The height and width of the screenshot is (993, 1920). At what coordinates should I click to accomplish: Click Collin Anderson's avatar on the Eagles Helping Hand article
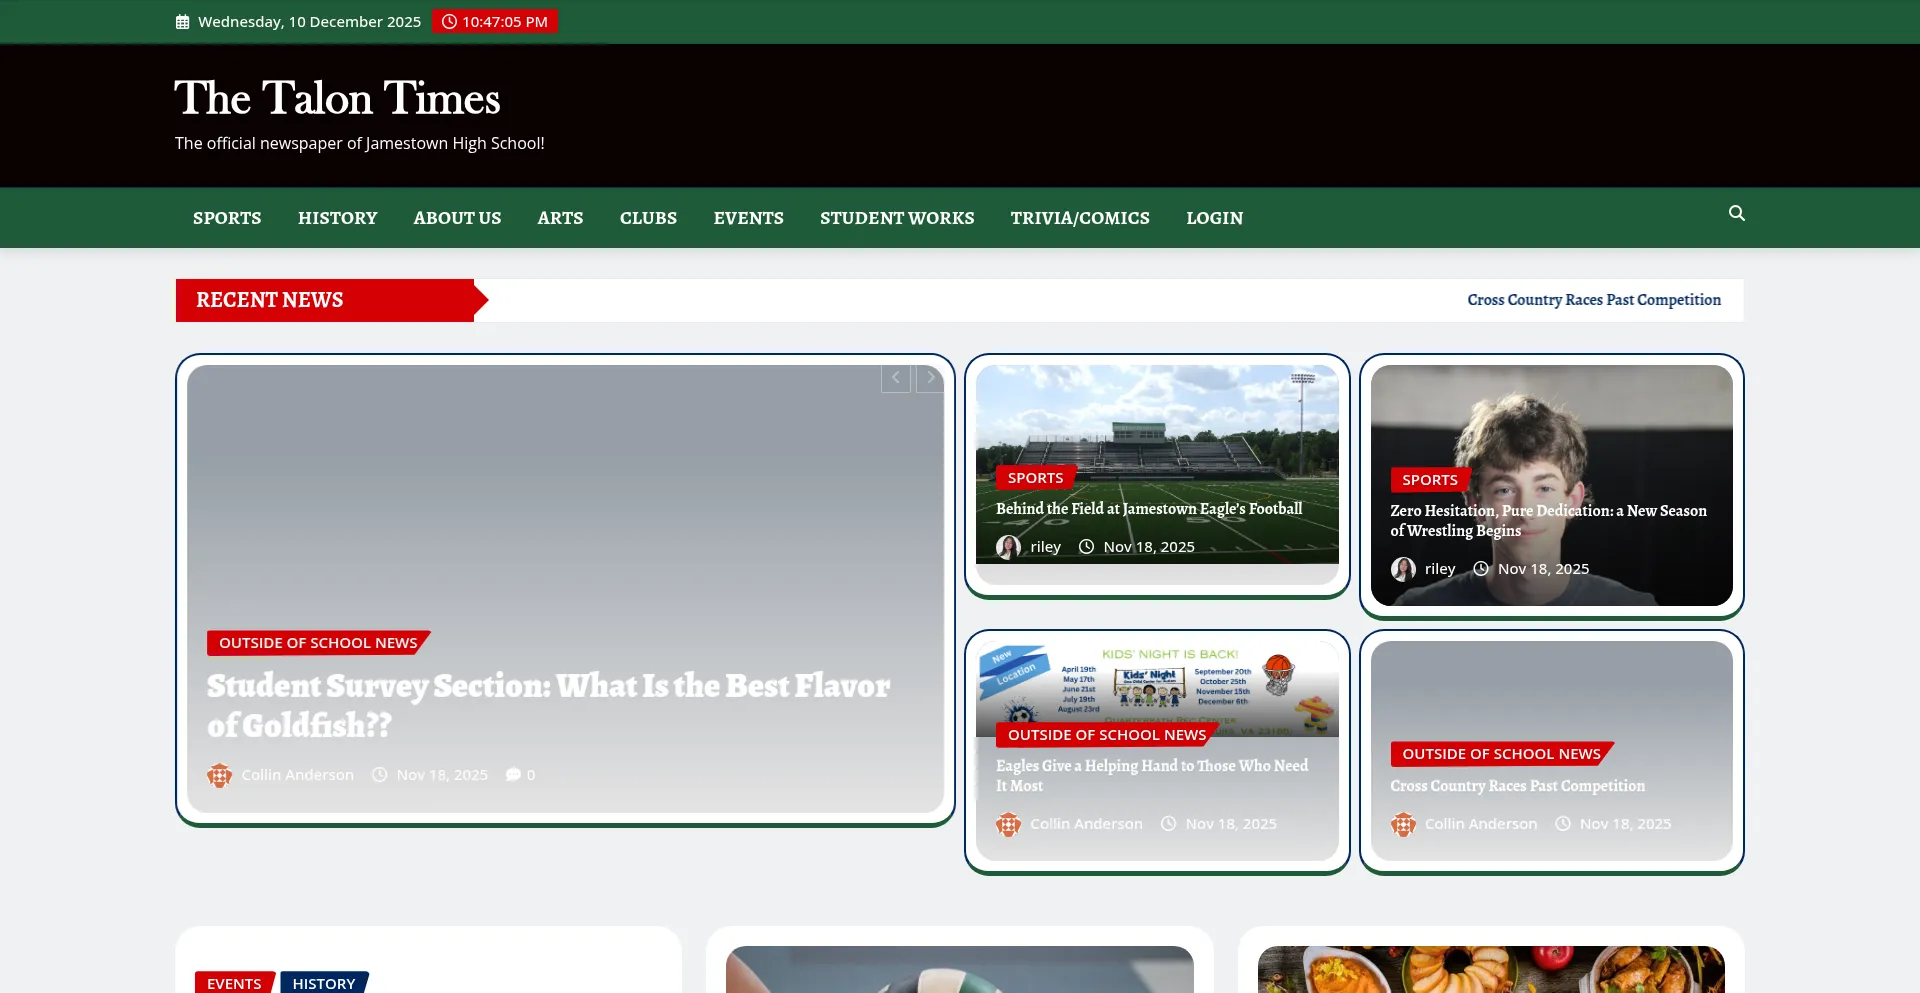1008,824
